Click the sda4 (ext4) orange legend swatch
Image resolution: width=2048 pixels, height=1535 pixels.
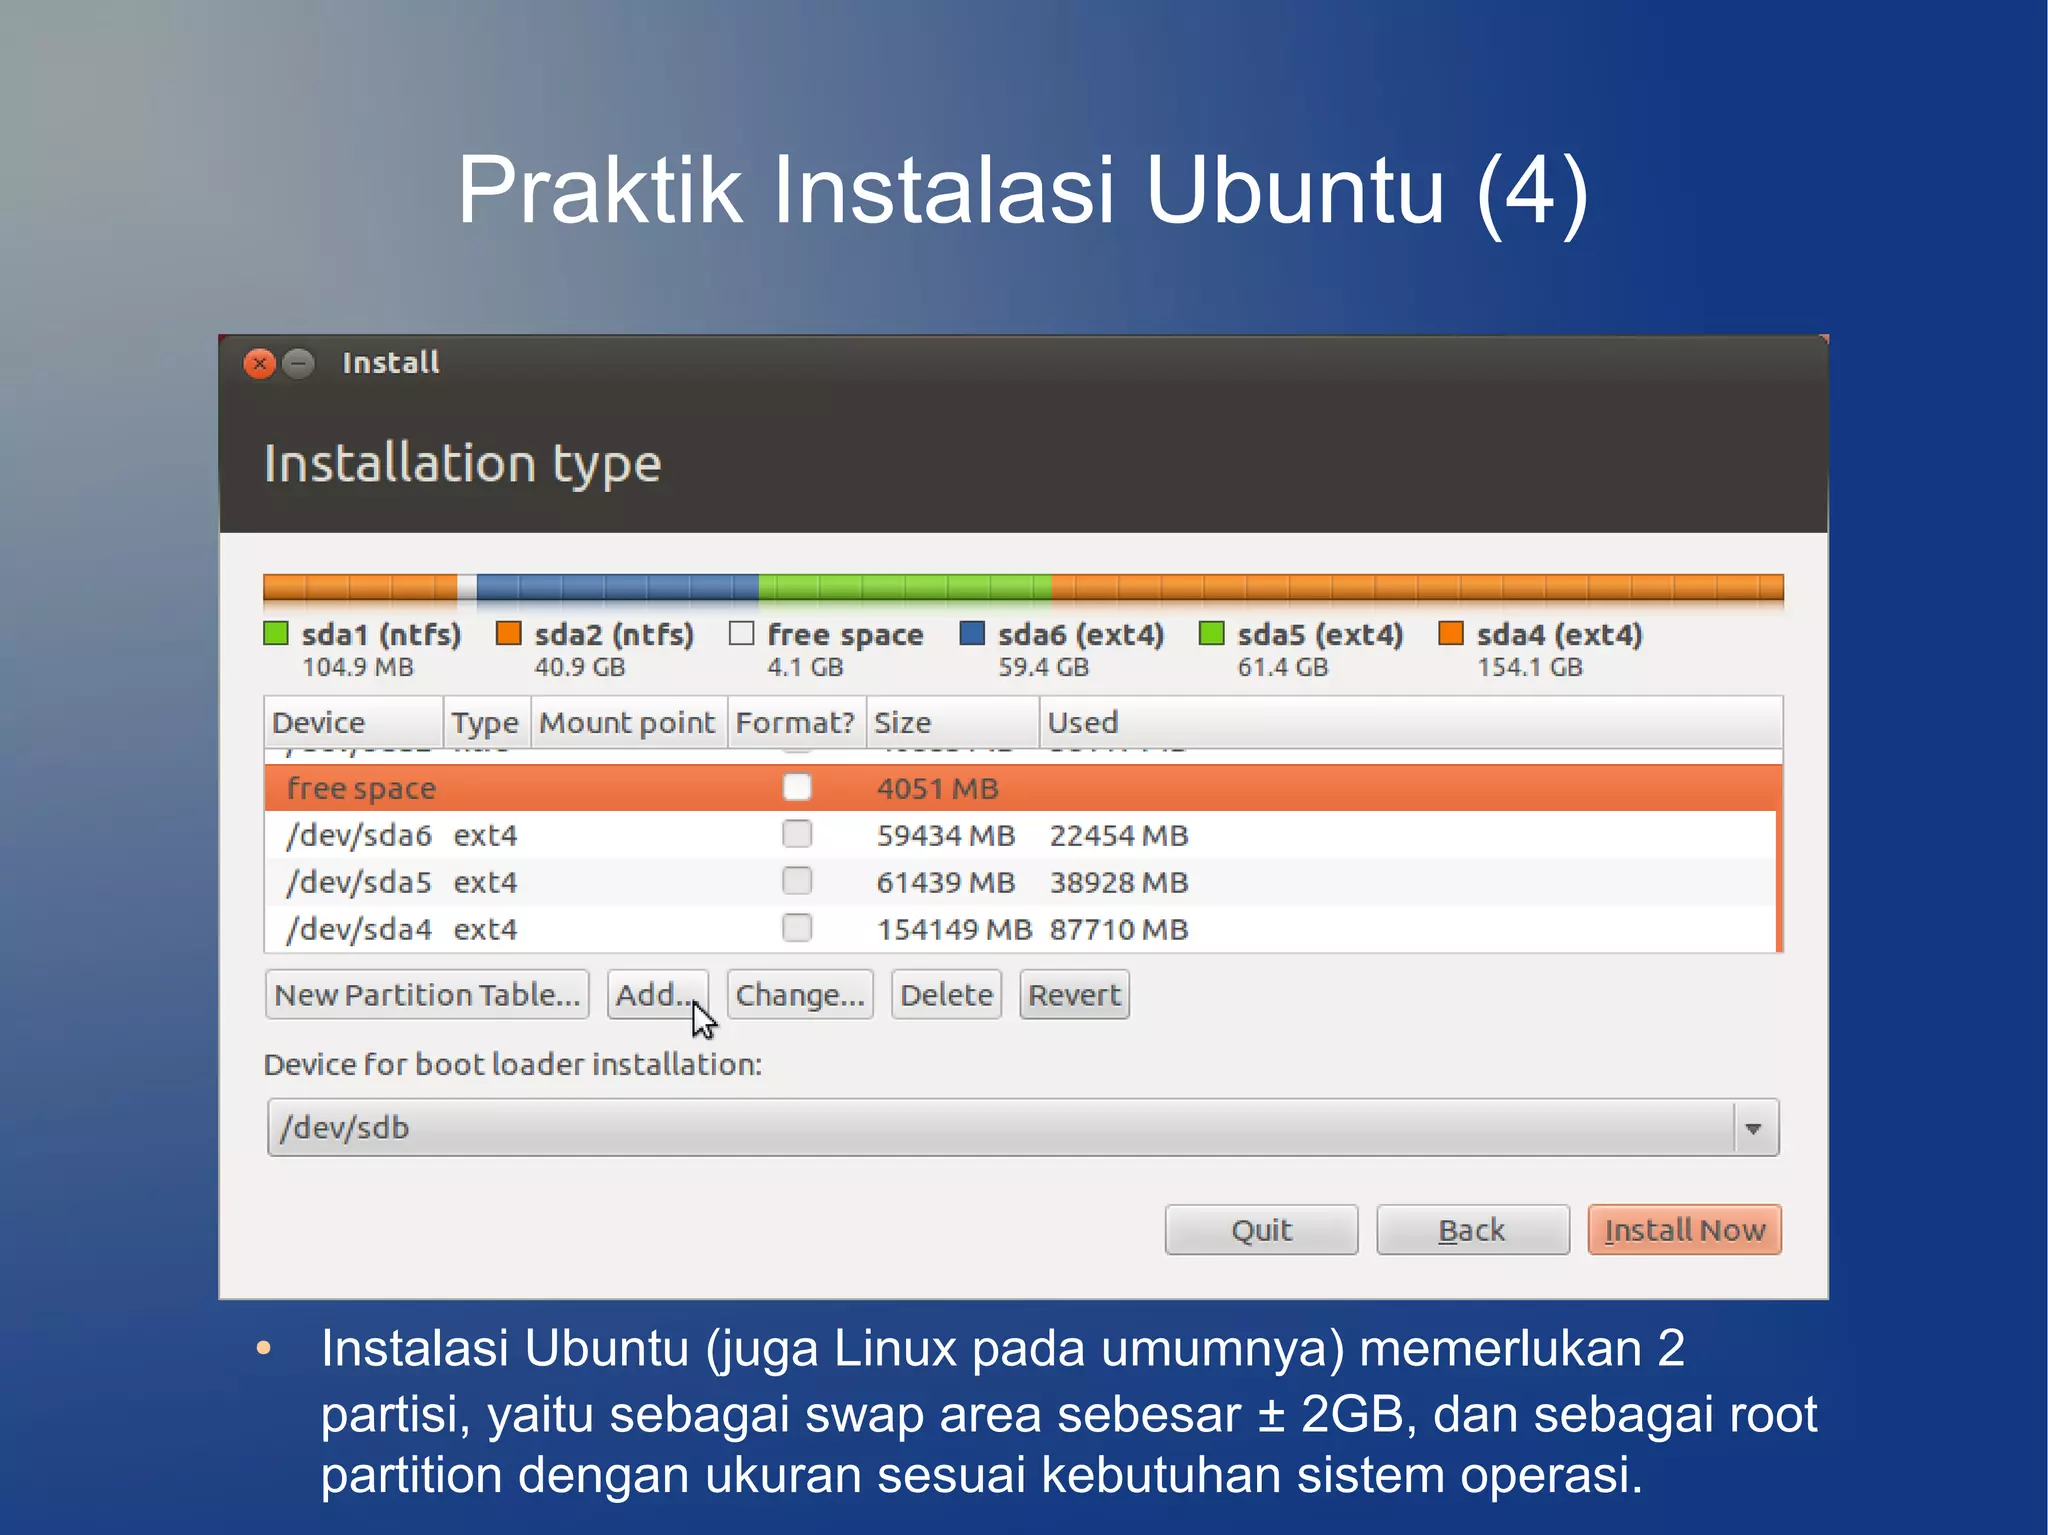(1451, 633)
